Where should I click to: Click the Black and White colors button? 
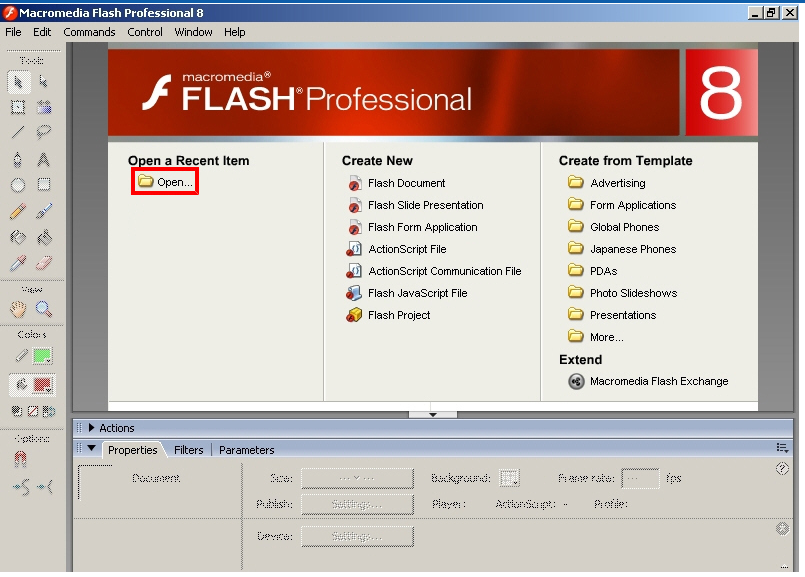[17, 411]
